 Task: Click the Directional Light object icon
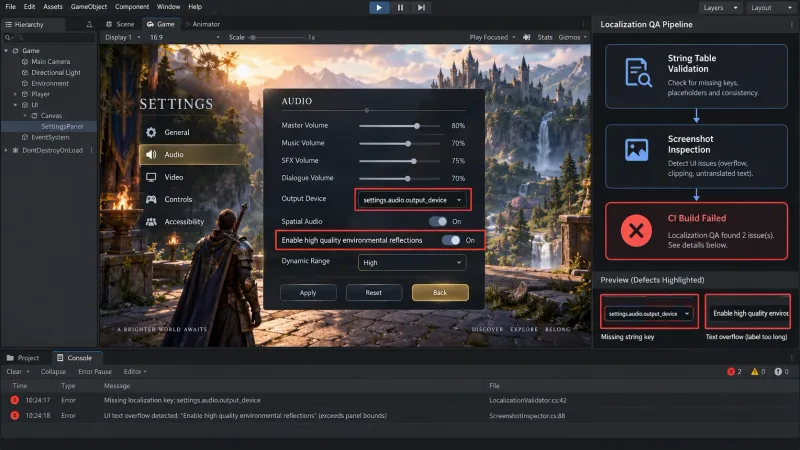pos(24,72)
